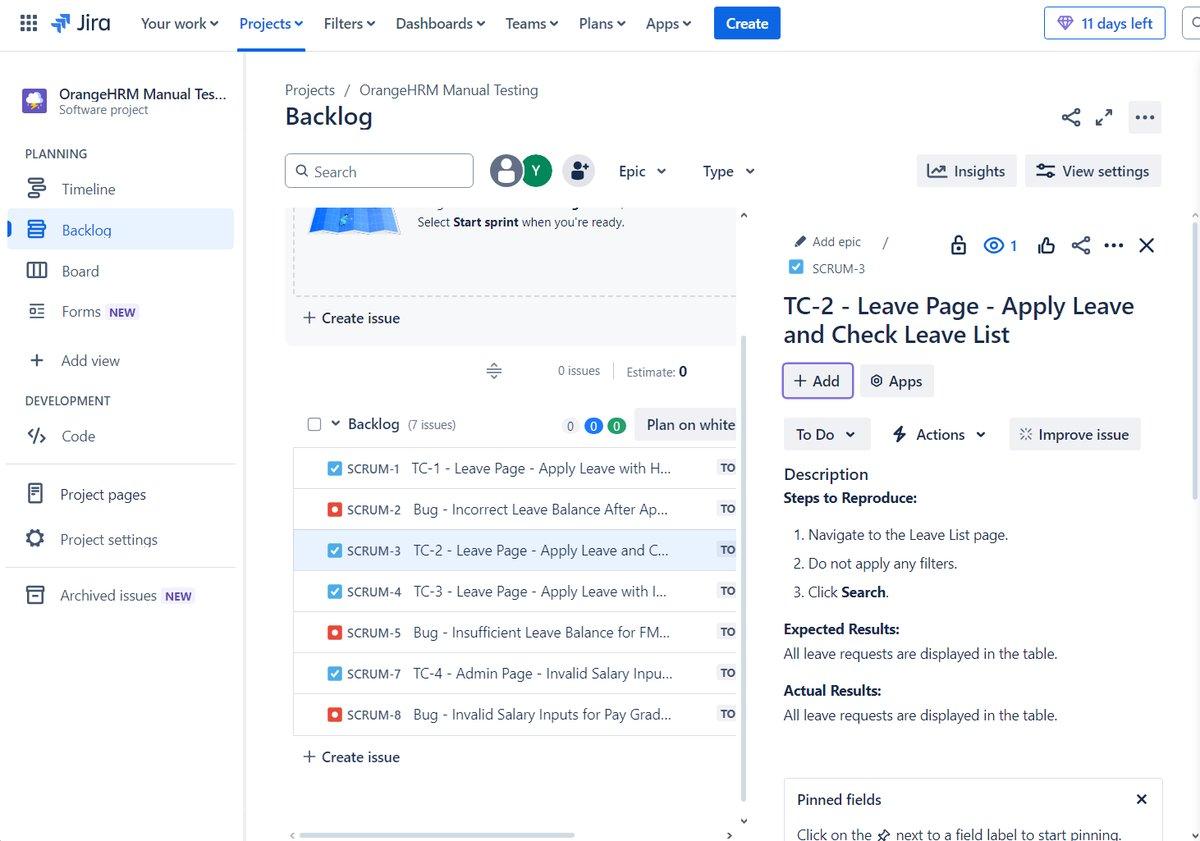Screen dimensions: 1200x841
Task: Click the OrangeHRM project avatar icon
Action: coord(35,101)
